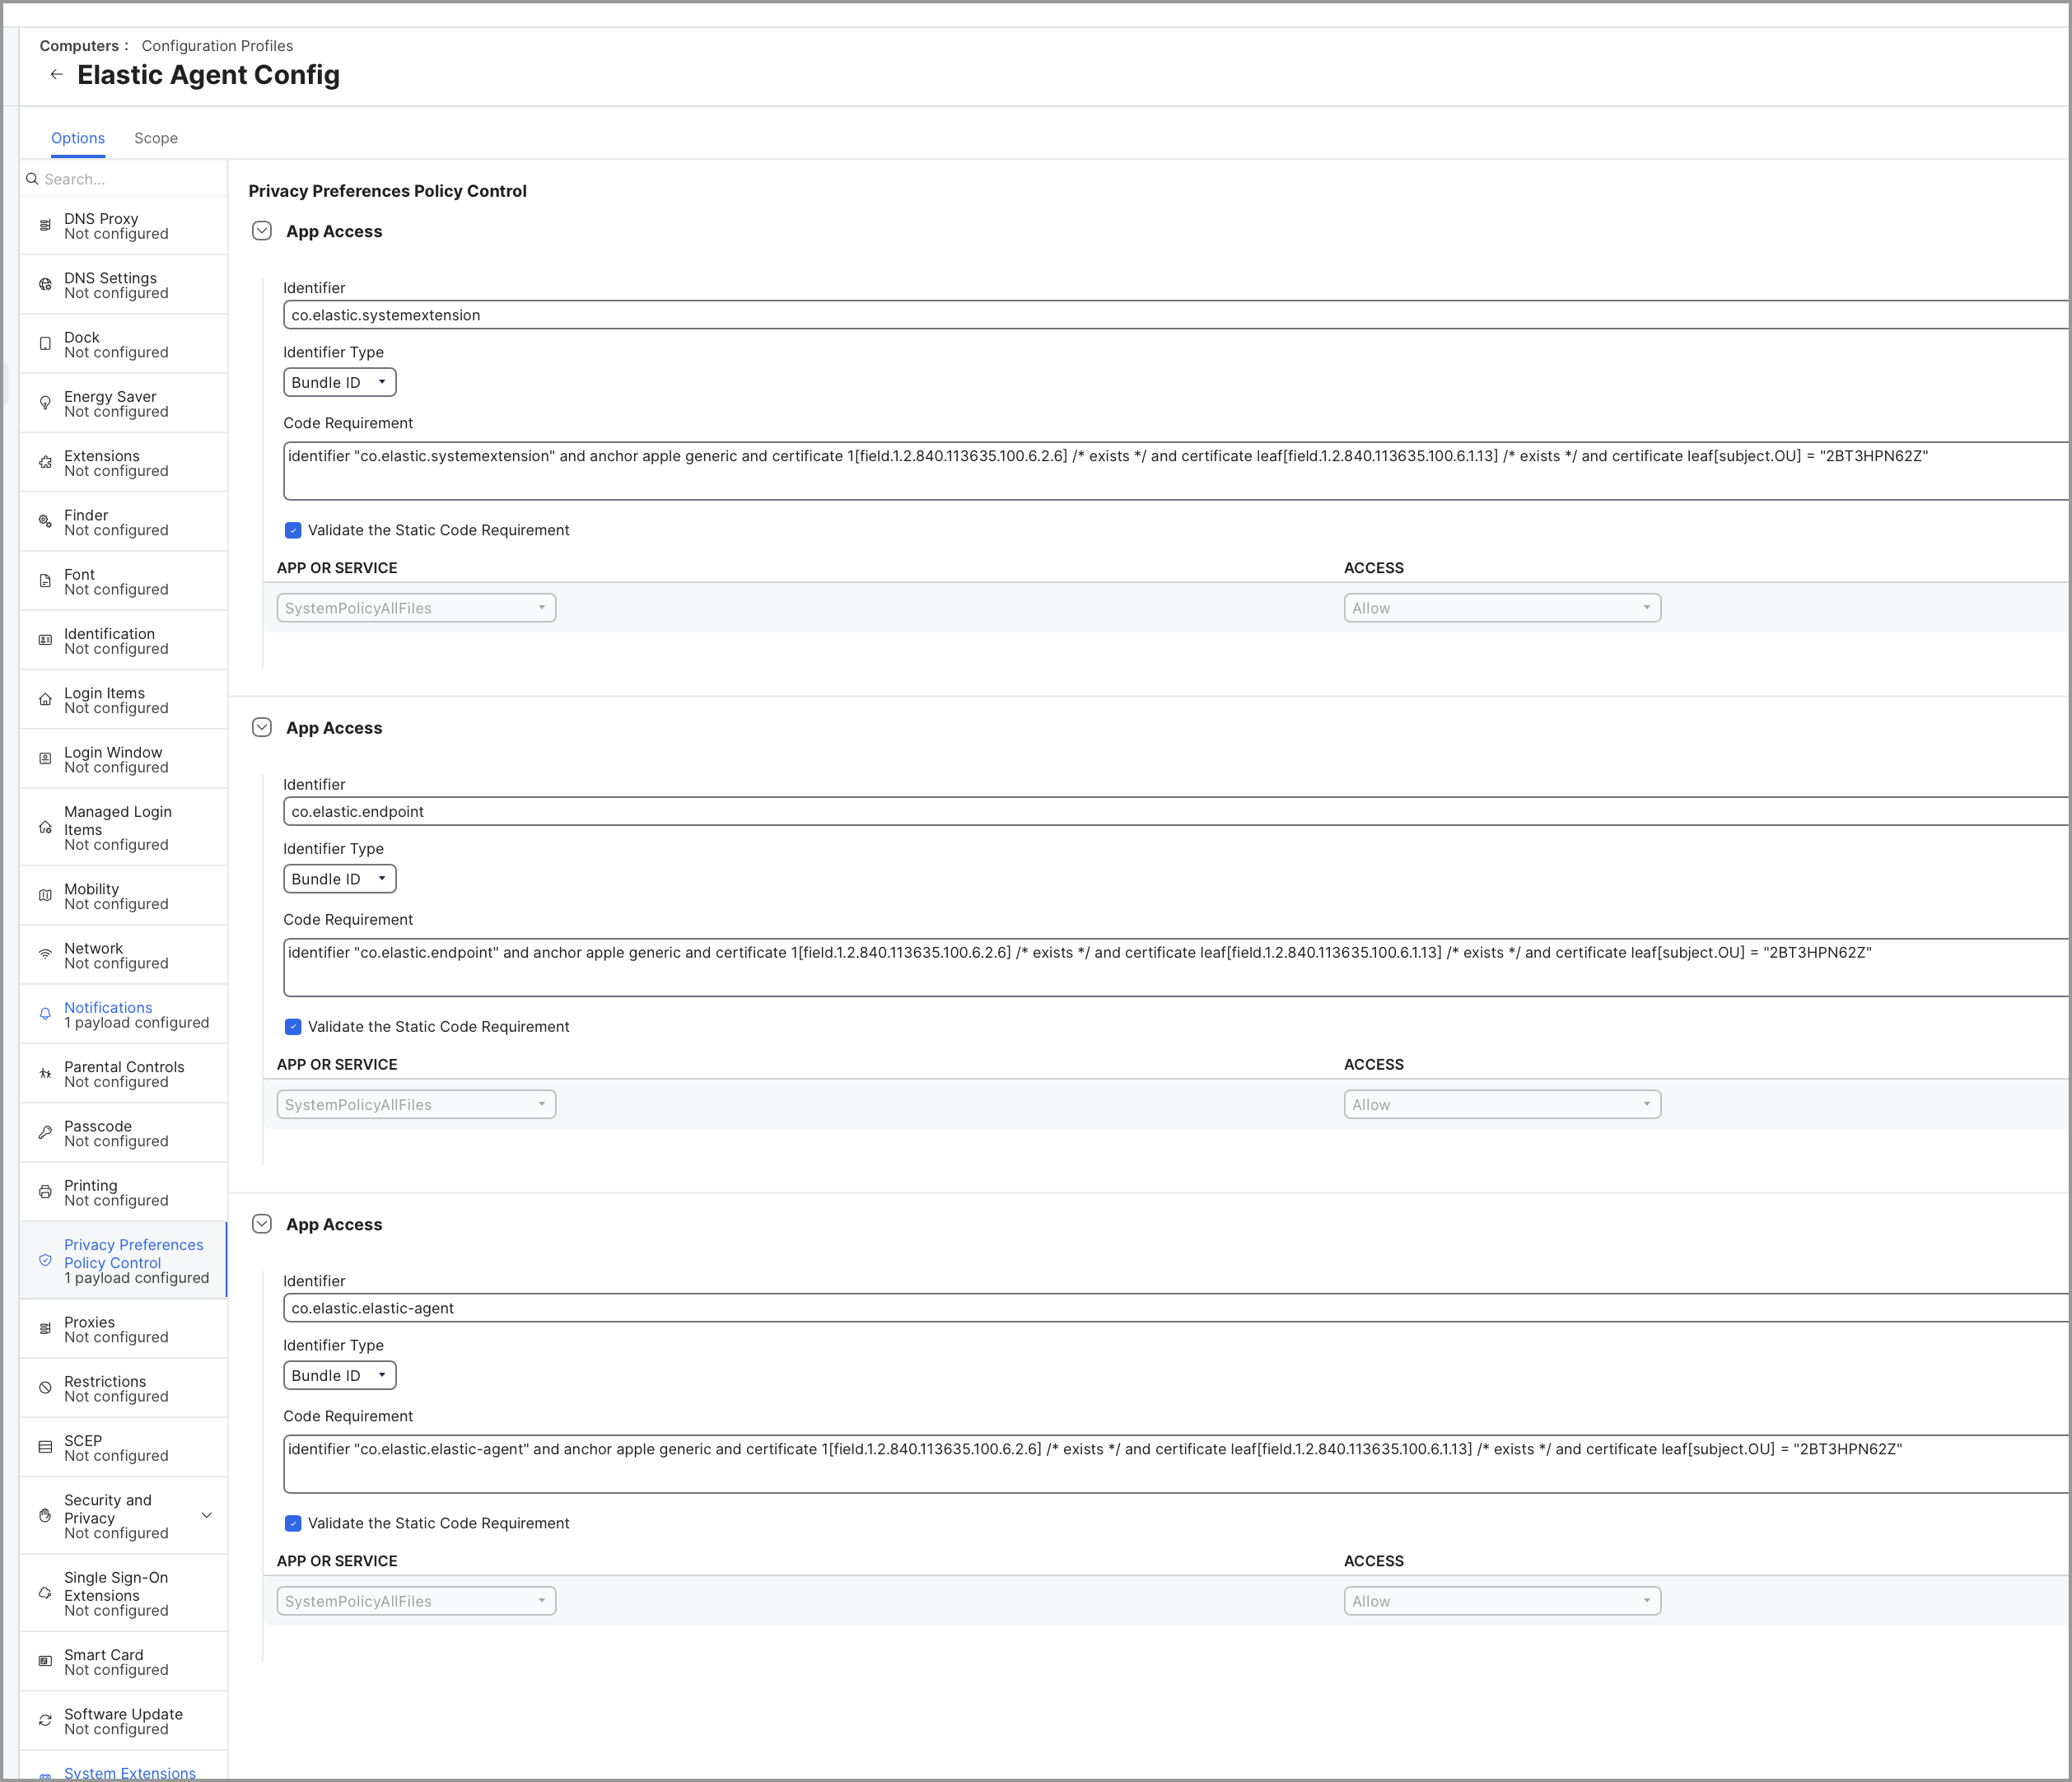Image resolution: width=2072 pixels, height=1782 pixels.
Task: Click the Energy Saver lightbulb icon
Action: tap(45, 403)
